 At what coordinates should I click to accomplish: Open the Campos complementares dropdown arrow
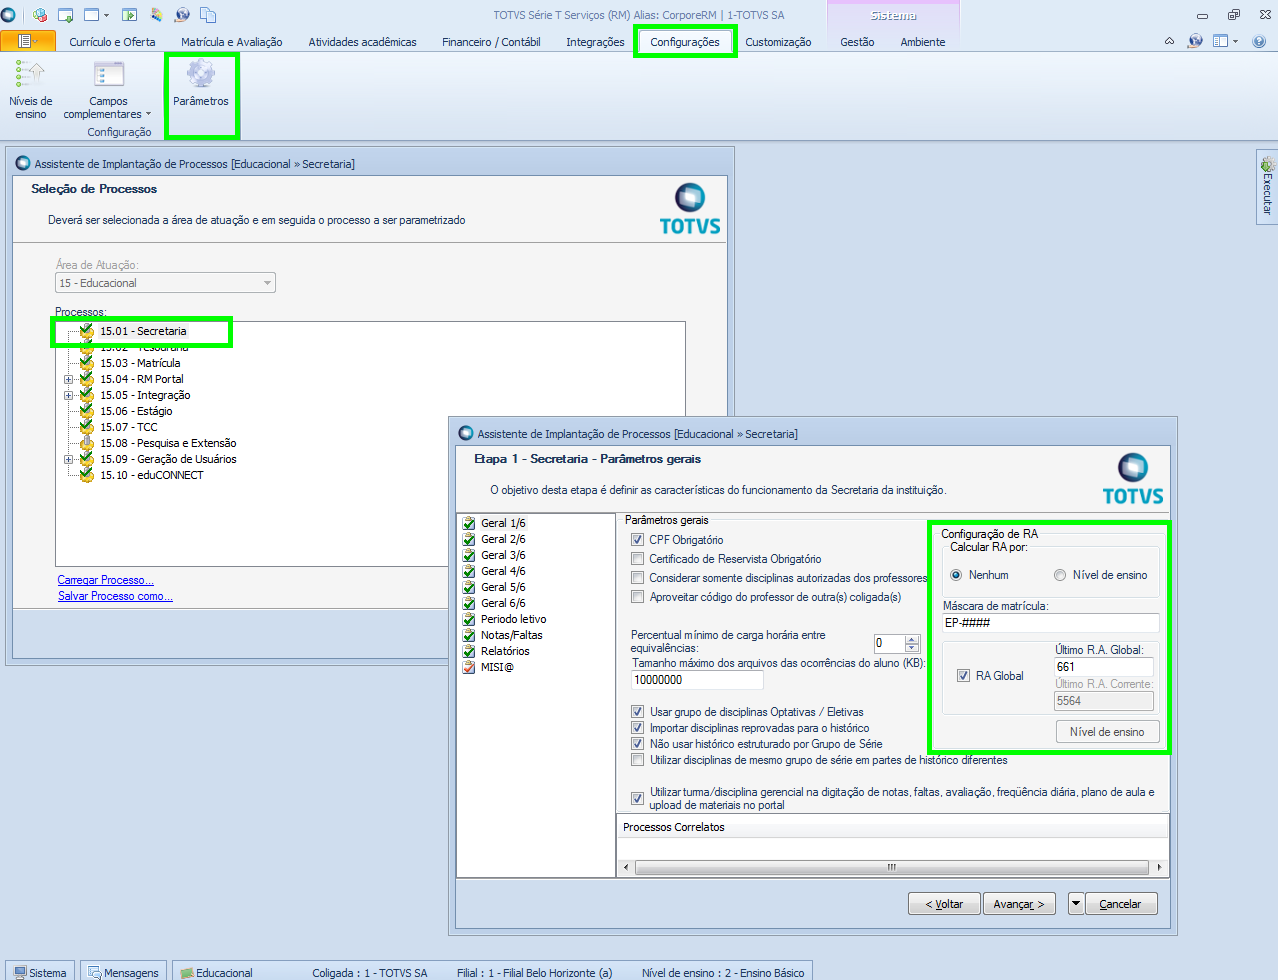(148, 114)
